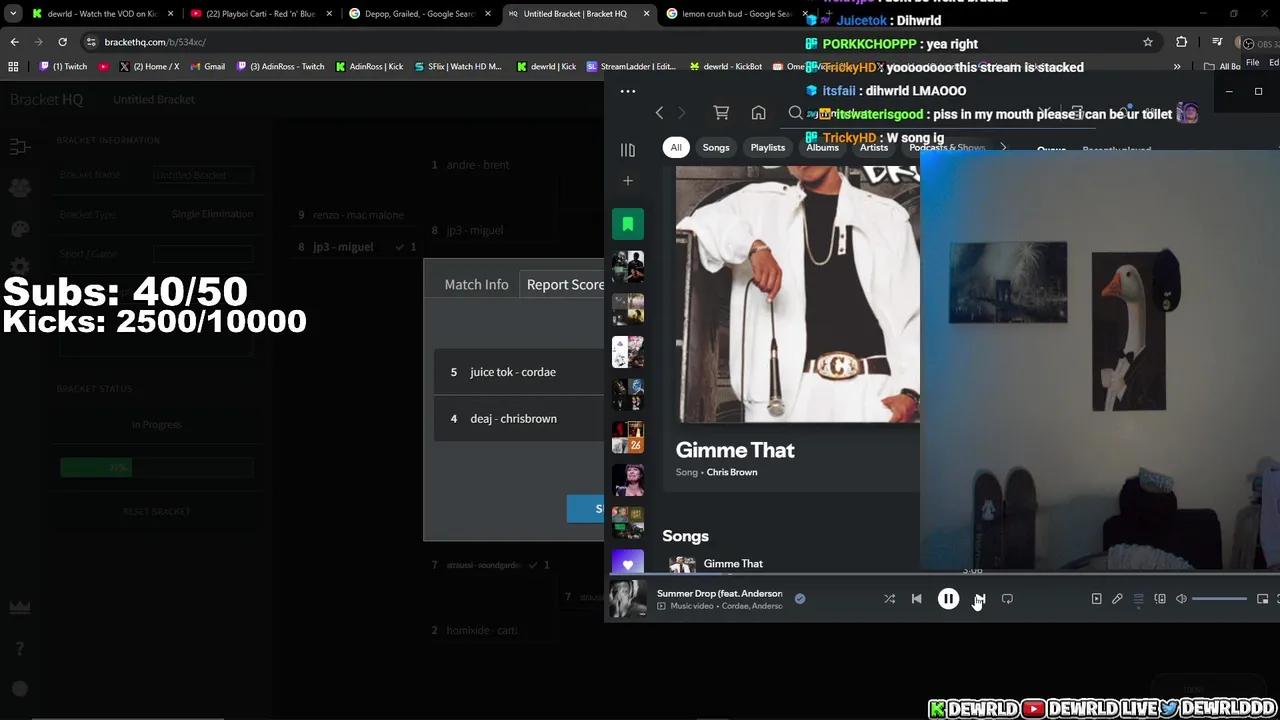Image resolution: width=1280 pixels, height=720 pixels.
Task: Open the Now Playing view icon
Action: coord(1096,599)
